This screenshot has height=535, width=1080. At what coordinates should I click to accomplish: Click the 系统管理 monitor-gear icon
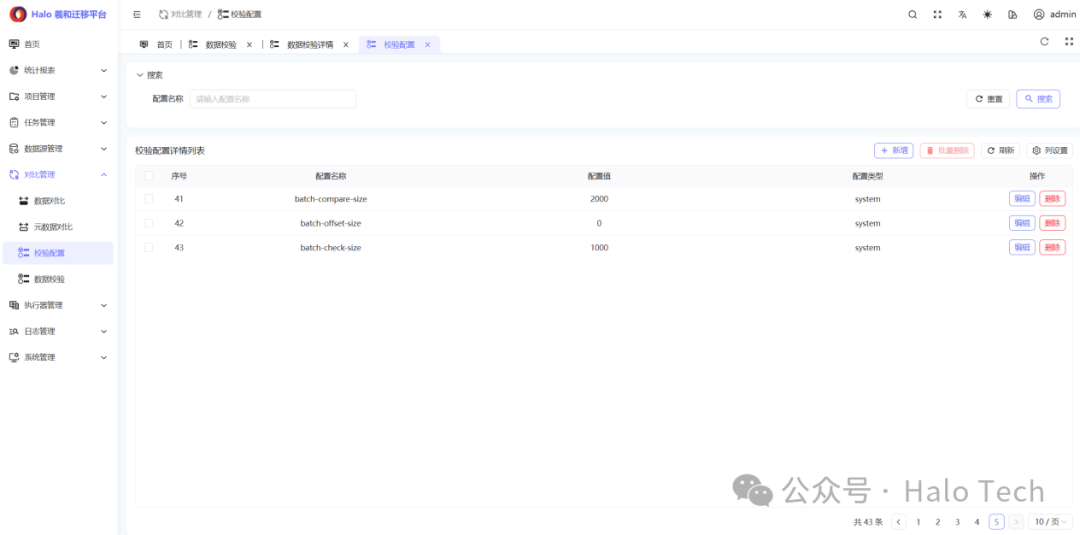14,357
